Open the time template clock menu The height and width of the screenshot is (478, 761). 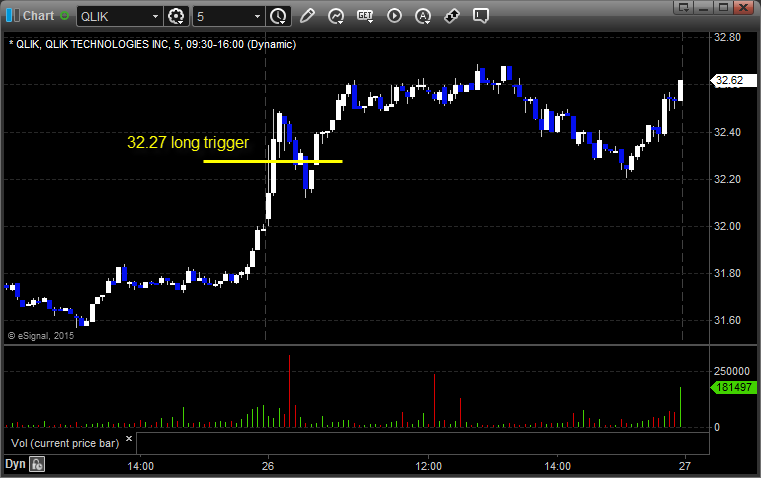coord(278,16)
